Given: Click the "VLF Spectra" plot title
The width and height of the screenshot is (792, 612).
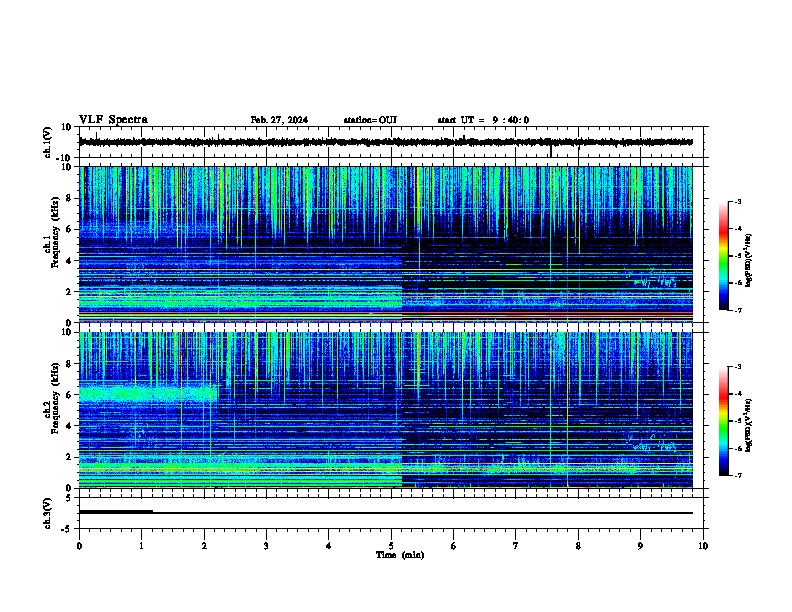Looking at the screenshot, I should [x=113, y=120].
